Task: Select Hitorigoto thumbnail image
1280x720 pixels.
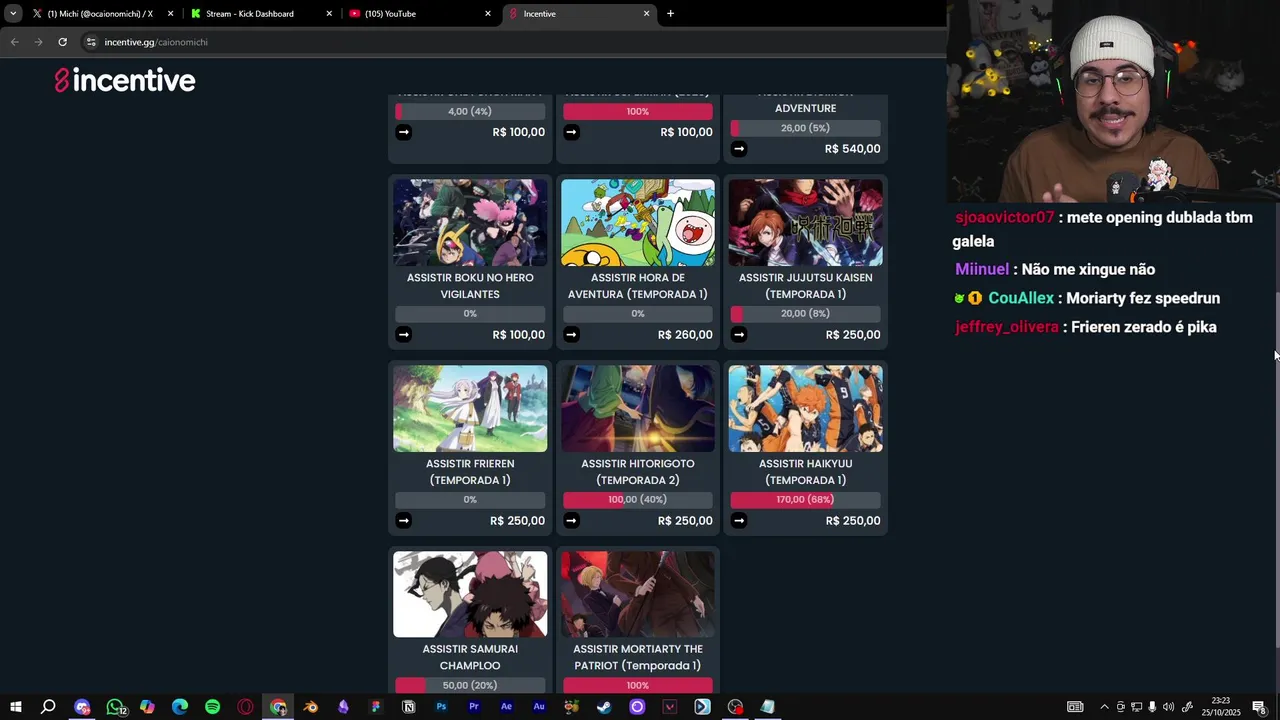Action: click(x=638, y=408)
